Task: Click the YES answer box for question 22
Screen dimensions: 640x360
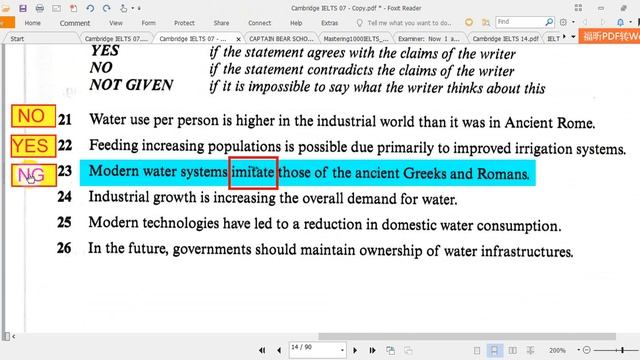Action: [x=33, y=146]
